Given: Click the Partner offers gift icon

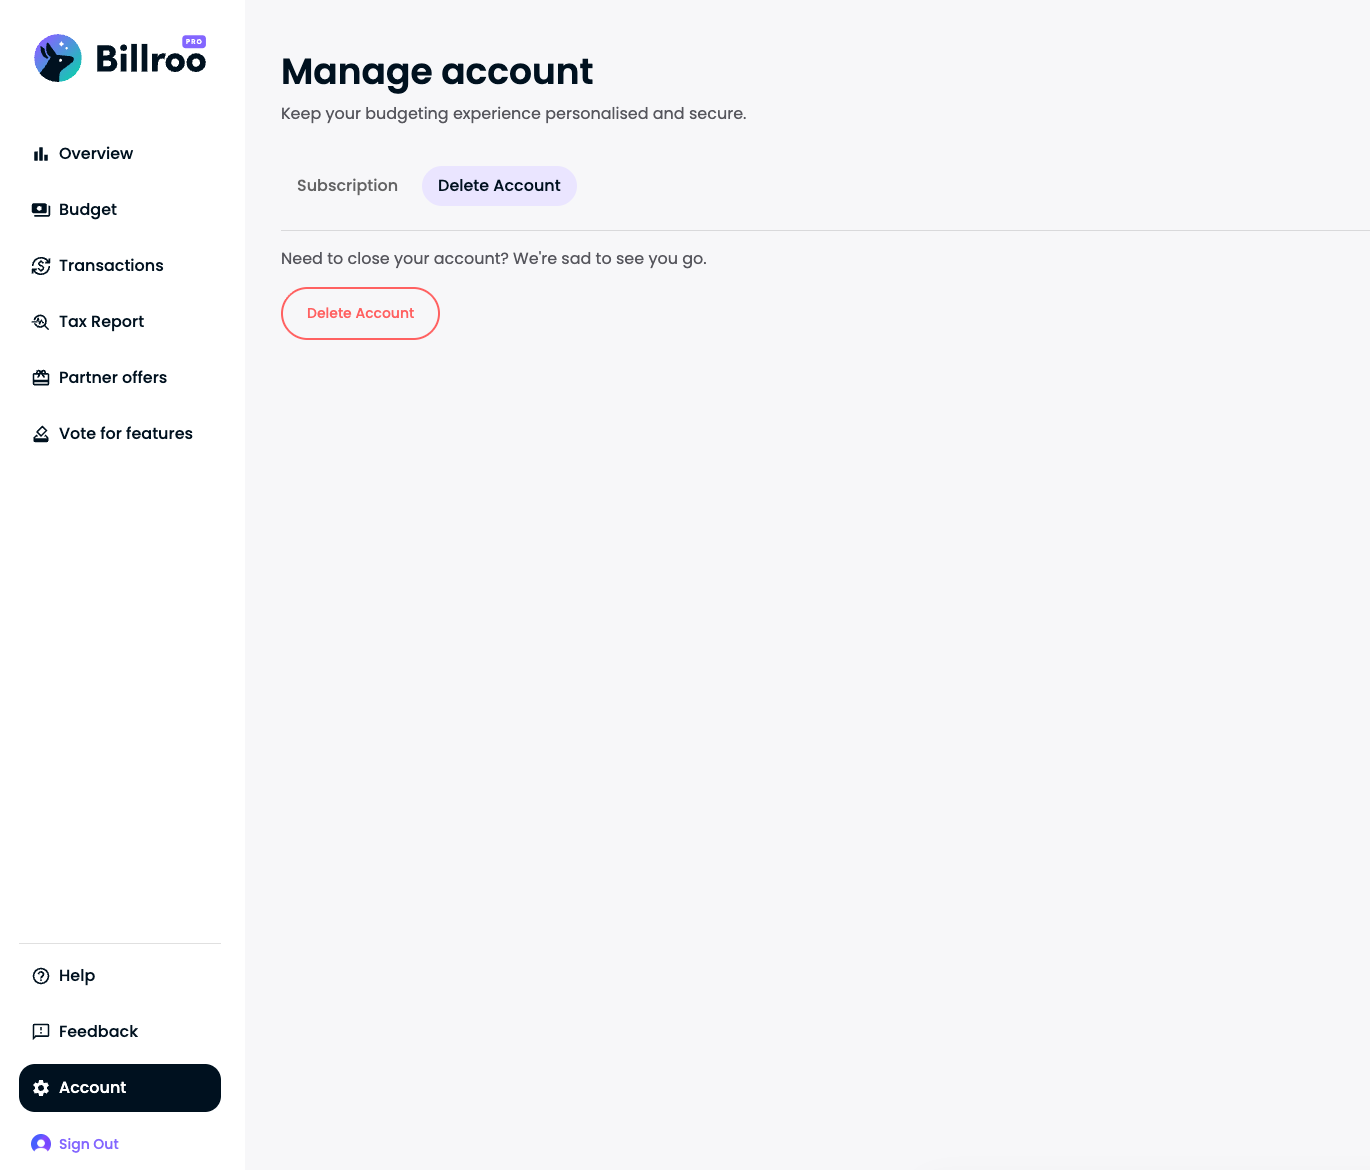Looking at the screenshot, I should point(41,378).
